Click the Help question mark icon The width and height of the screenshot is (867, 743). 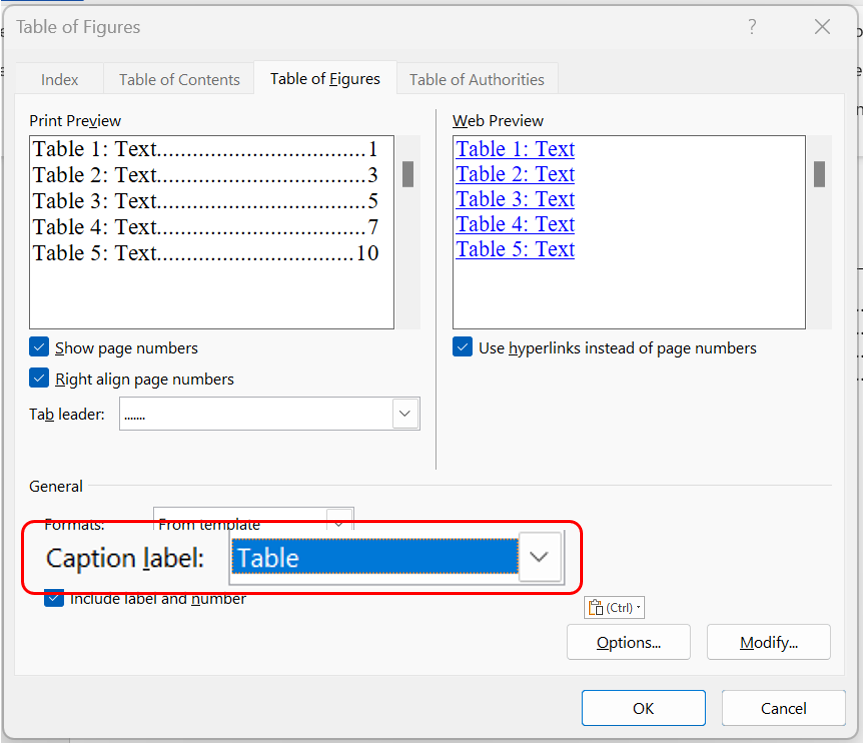752,27
